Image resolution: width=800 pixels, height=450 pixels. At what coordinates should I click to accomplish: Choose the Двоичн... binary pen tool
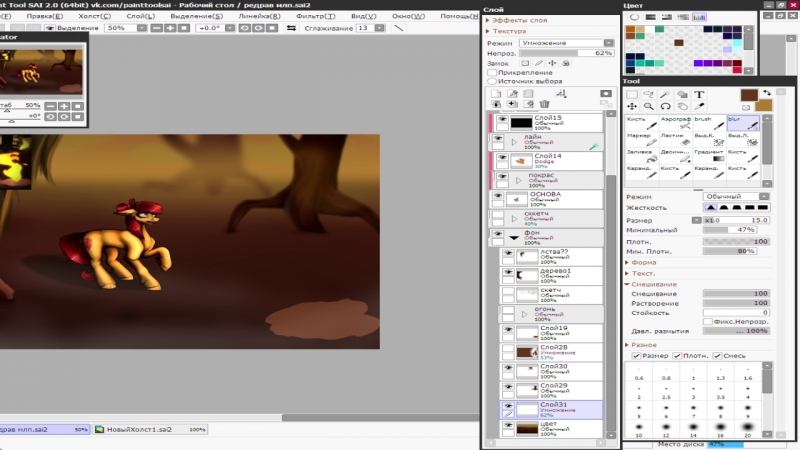pyautogui.click(x=676, y=156)
